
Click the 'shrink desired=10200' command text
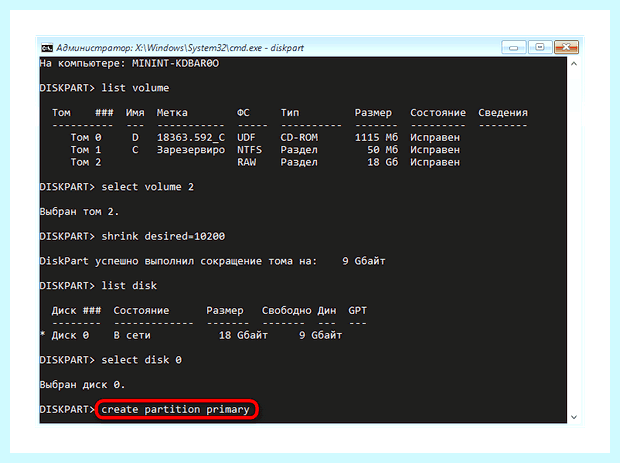click(163, 236)
